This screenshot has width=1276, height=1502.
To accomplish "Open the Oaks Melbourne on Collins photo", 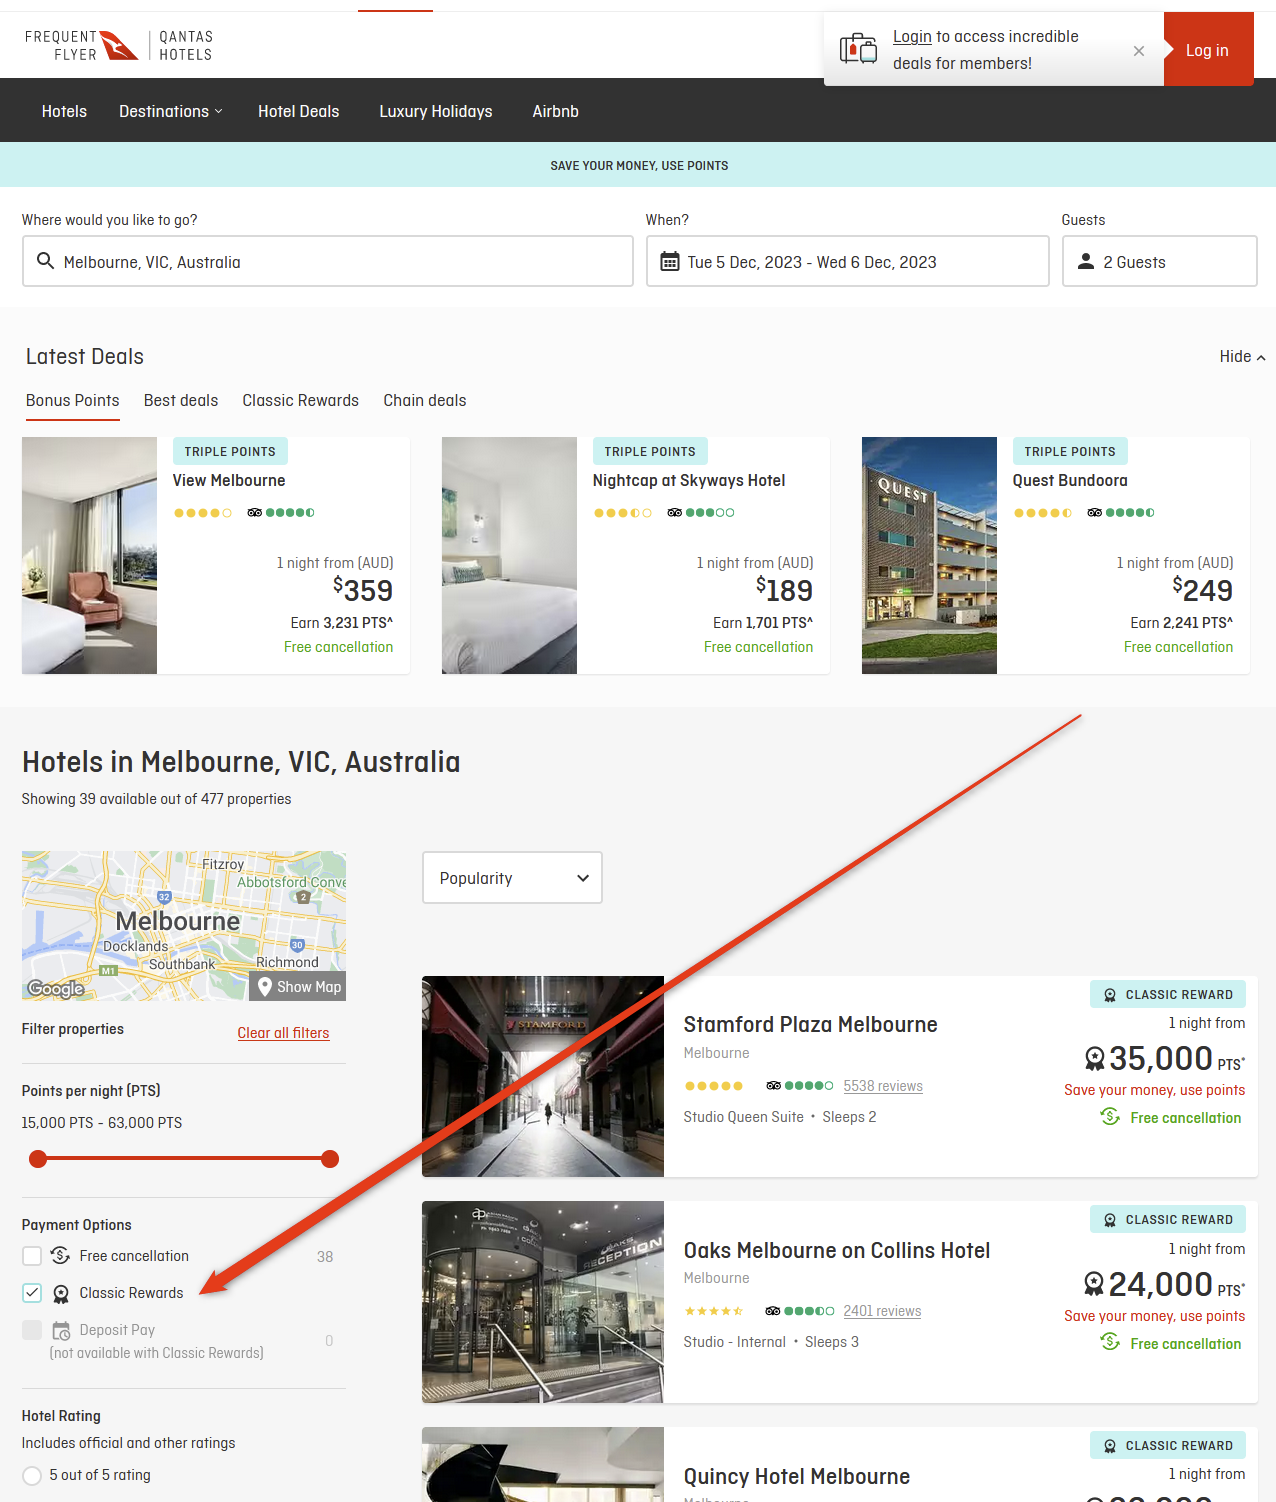I will (543, 1302).
